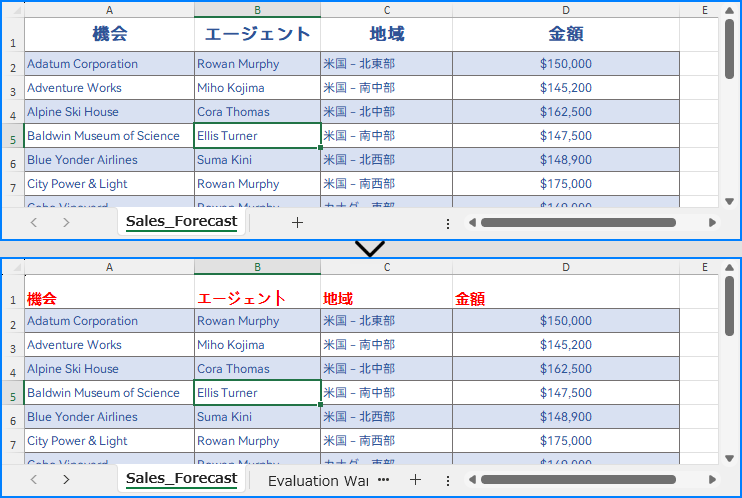Select $150,000 cell in top spreadsheet

click(x=566, y=64)
